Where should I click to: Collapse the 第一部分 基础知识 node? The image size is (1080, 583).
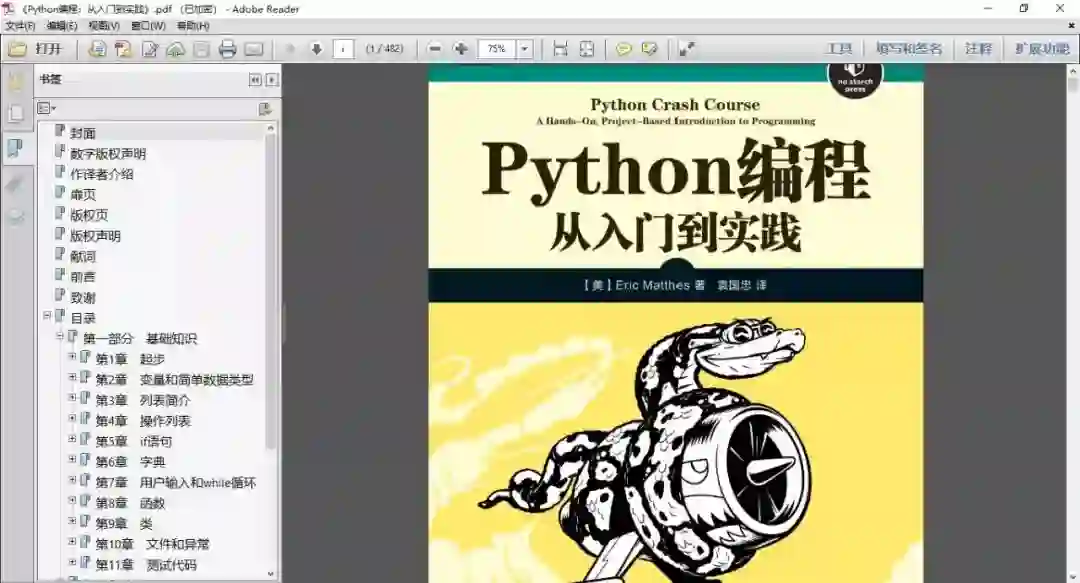[60, 336]
